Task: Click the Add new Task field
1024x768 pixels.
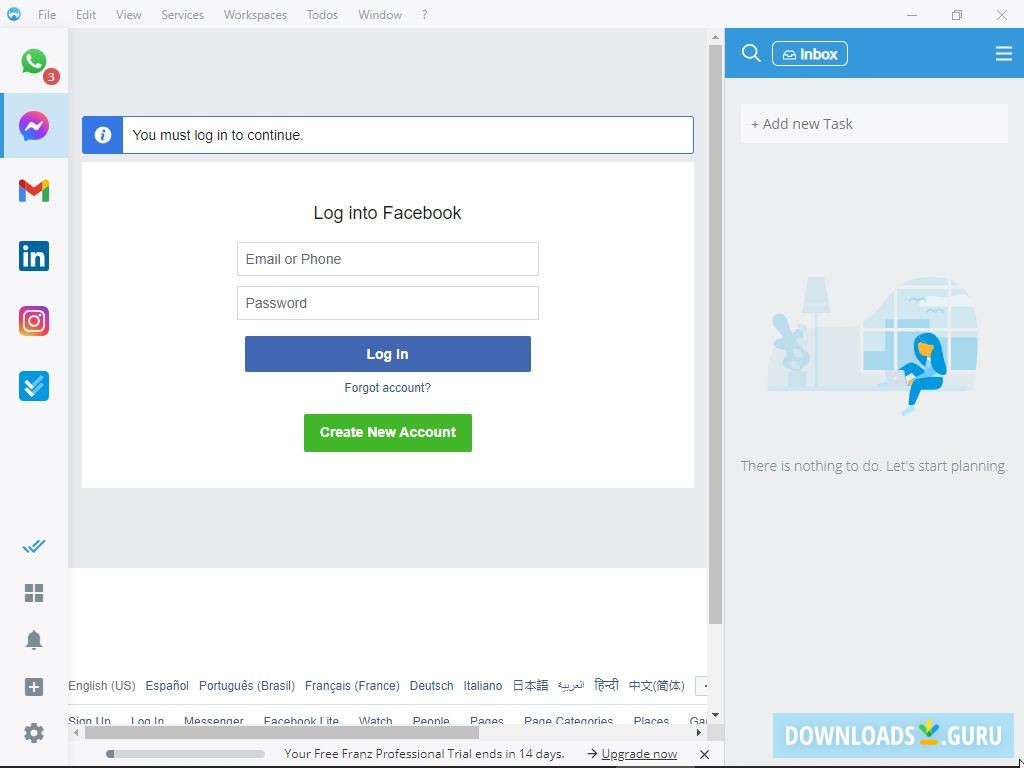Action: 874,124
